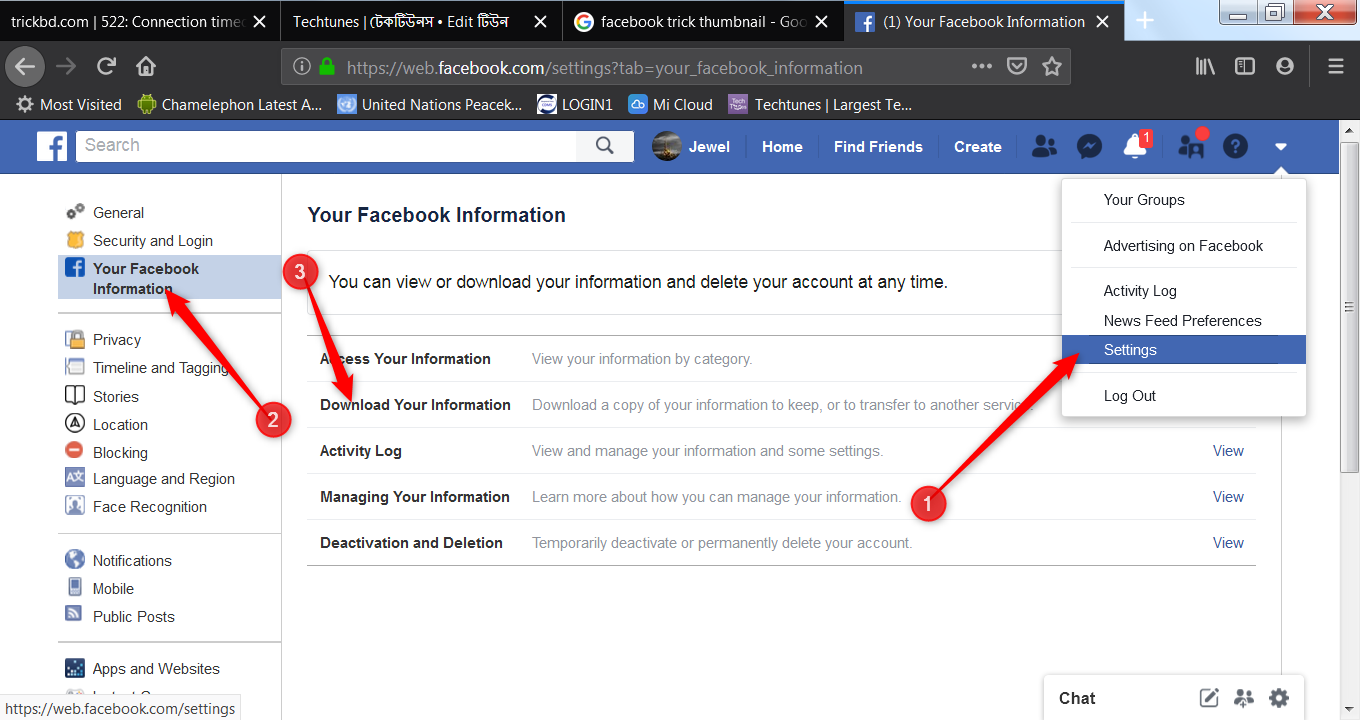Toggle the browser sidebar icon

pyautogui.click(x=1245, y=67)
